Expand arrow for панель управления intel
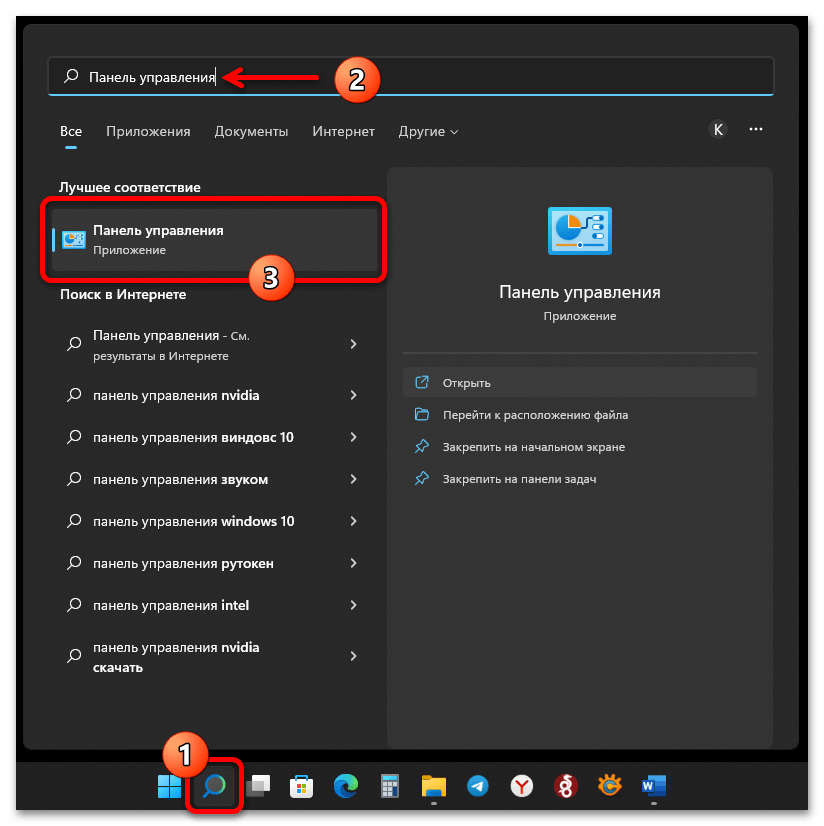824x826 pixels. (x=354, y=605)
